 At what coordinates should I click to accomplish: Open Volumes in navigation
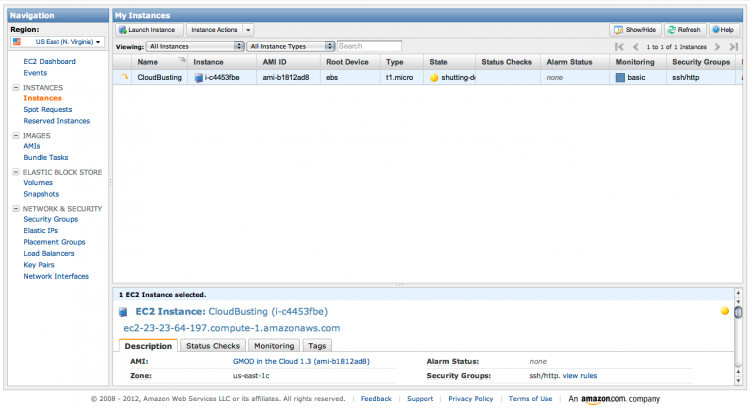pos(38,183)
